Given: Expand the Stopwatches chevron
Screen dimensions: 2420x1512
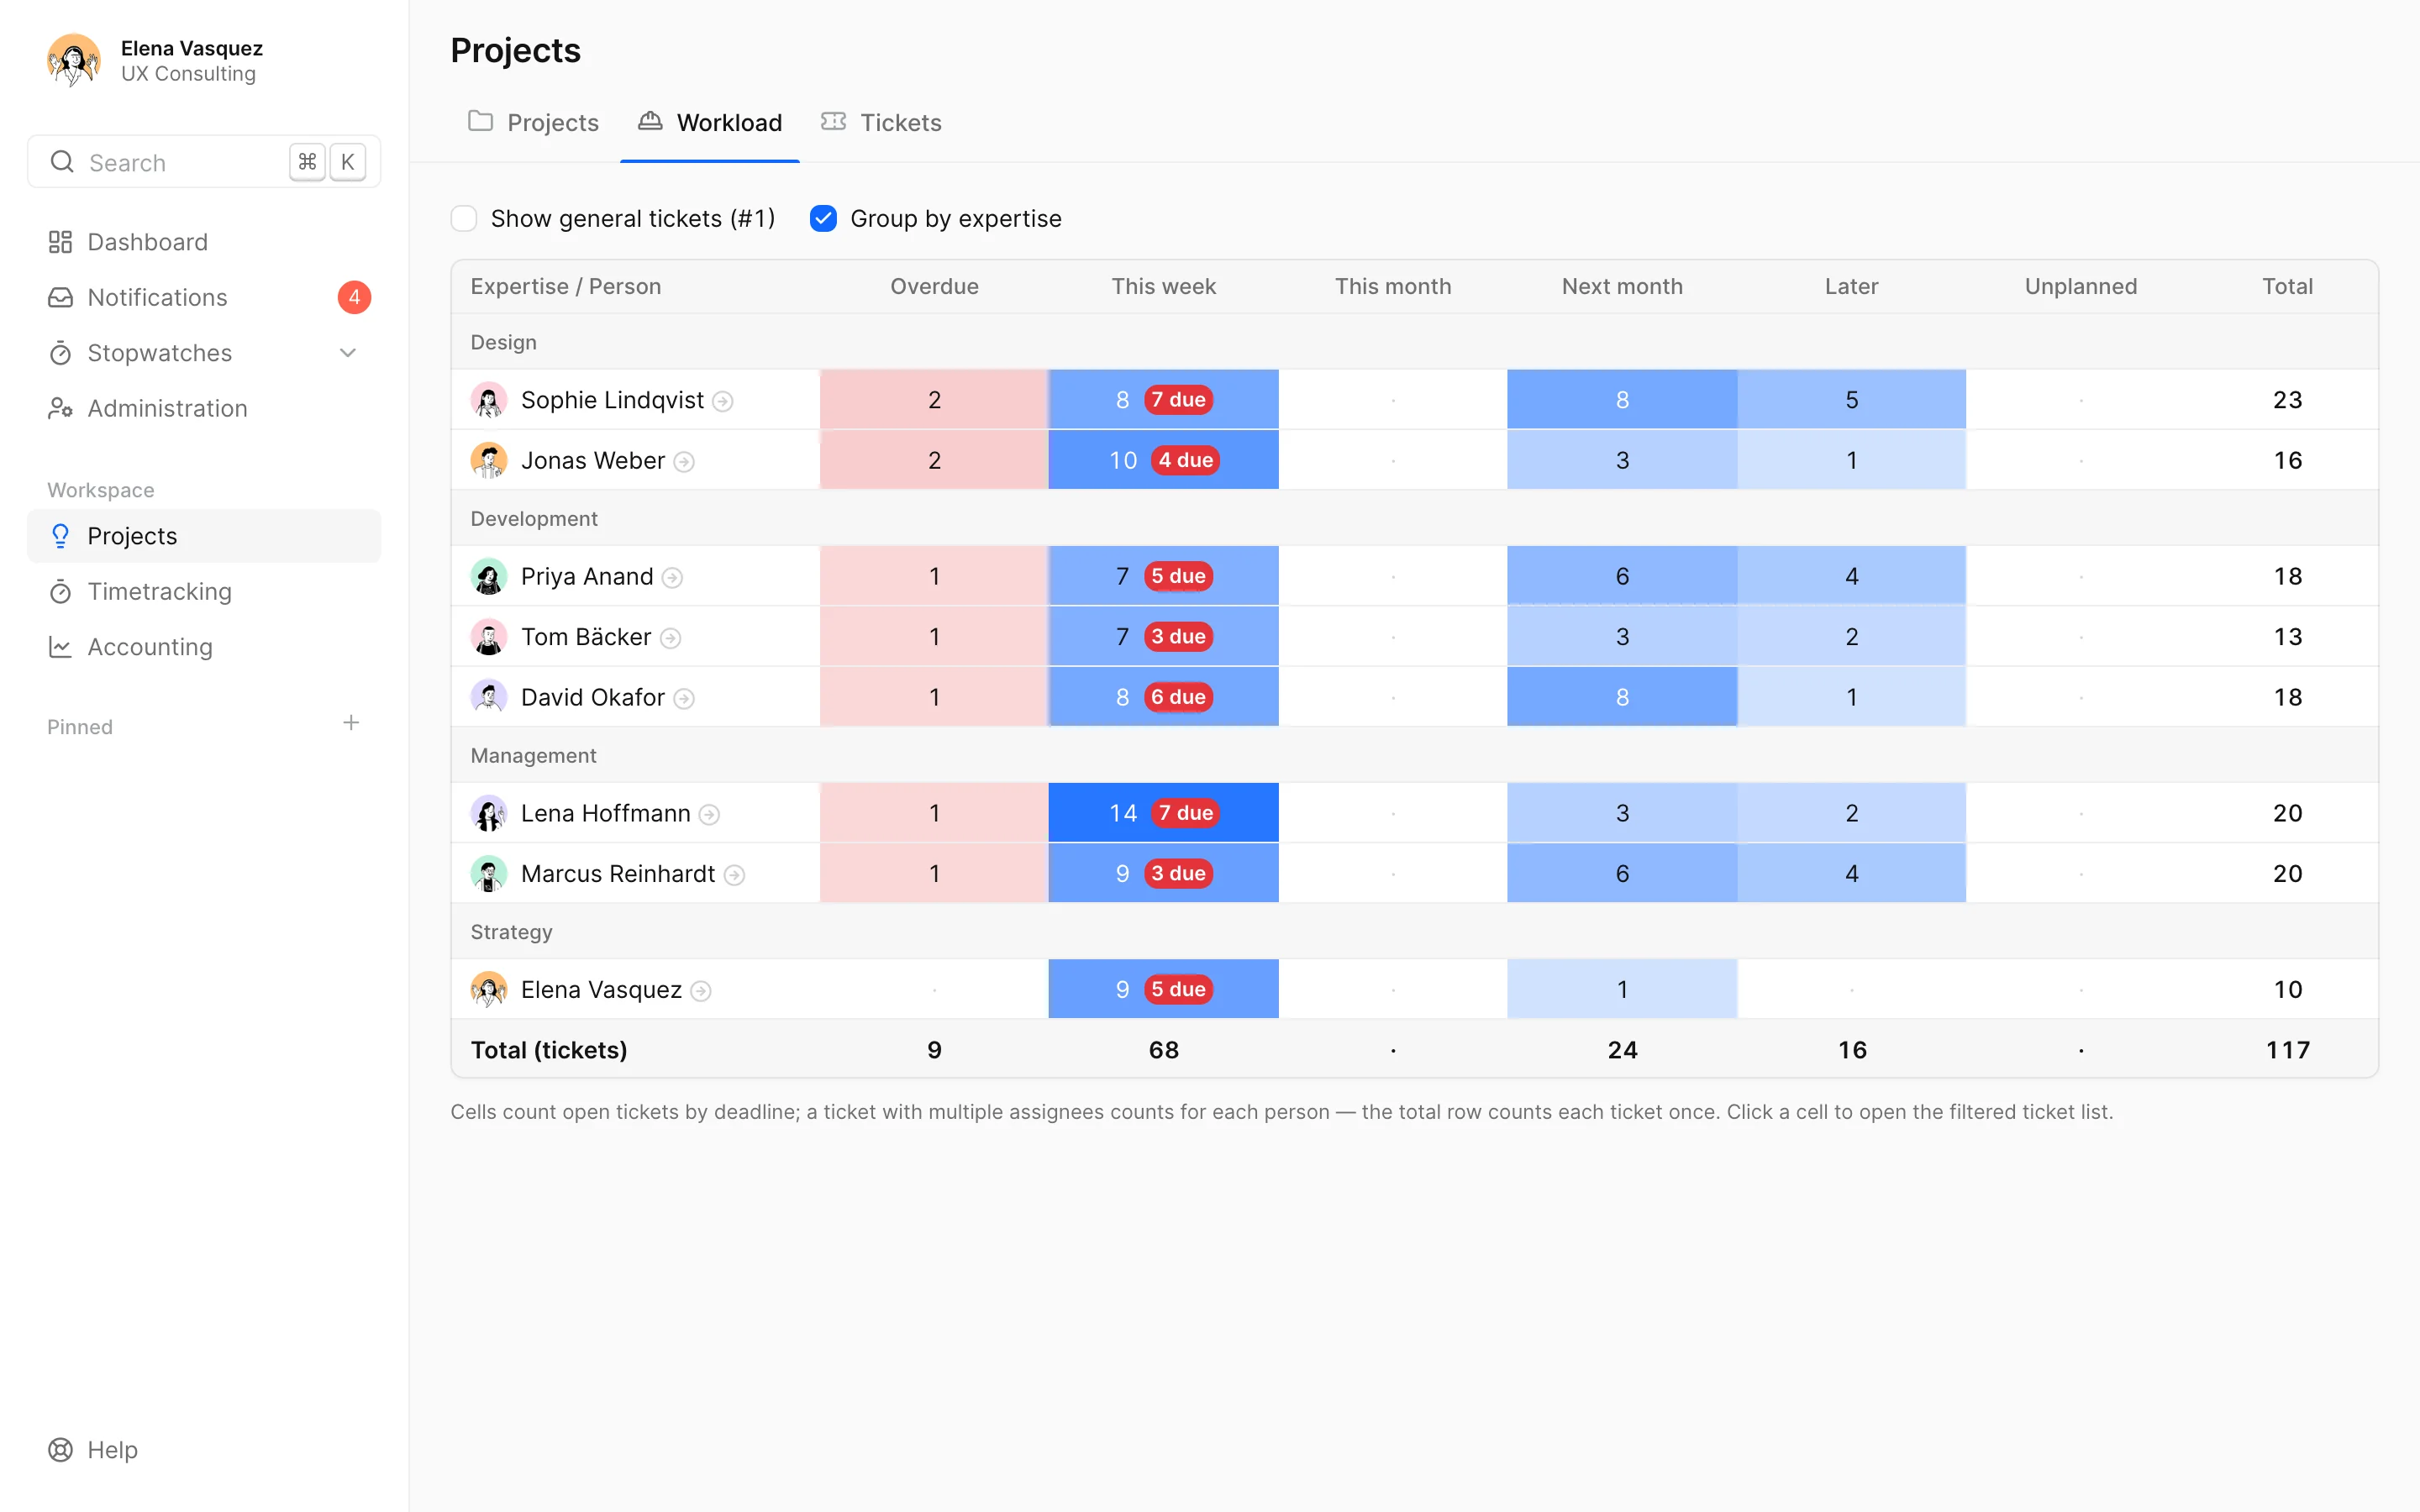Looking at the screenshot, I should [348, 353].
